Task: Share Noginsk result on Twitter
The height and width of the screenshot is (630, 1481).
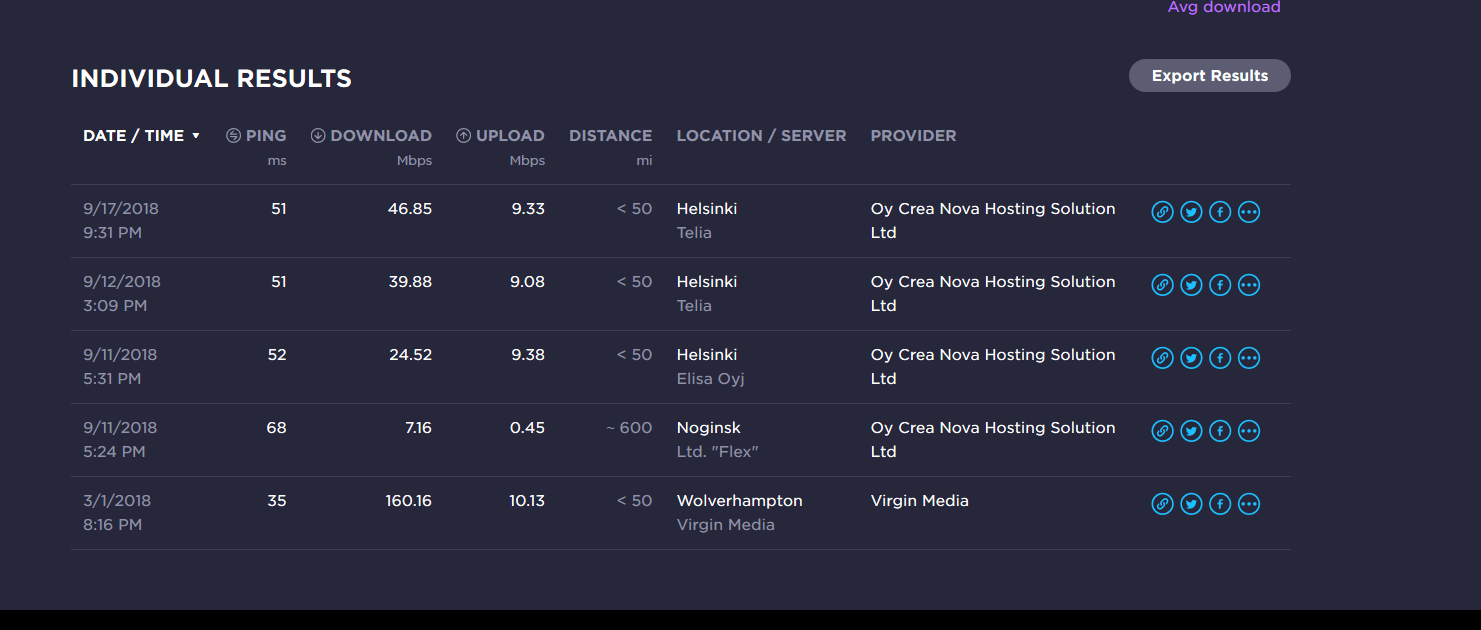Action: 1191,431
